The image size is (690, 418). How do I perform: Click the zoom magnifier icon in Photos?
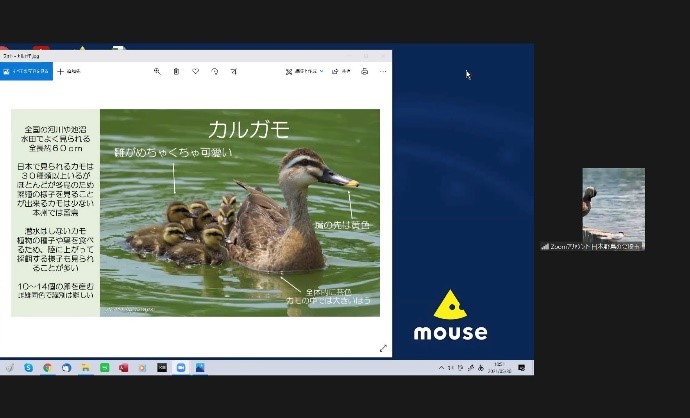tap(157, 71)
